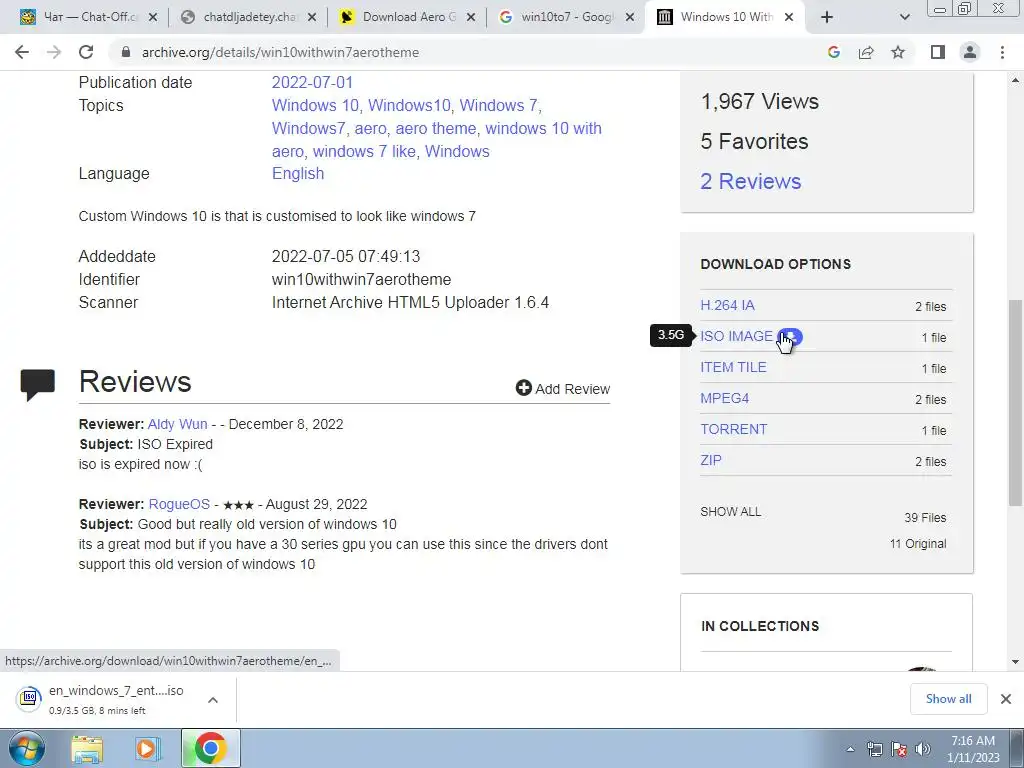Expand the tab search dropdown arrow
This screenshot has width=1024, height=768.
pyautogui.click(x=904, y=18)
